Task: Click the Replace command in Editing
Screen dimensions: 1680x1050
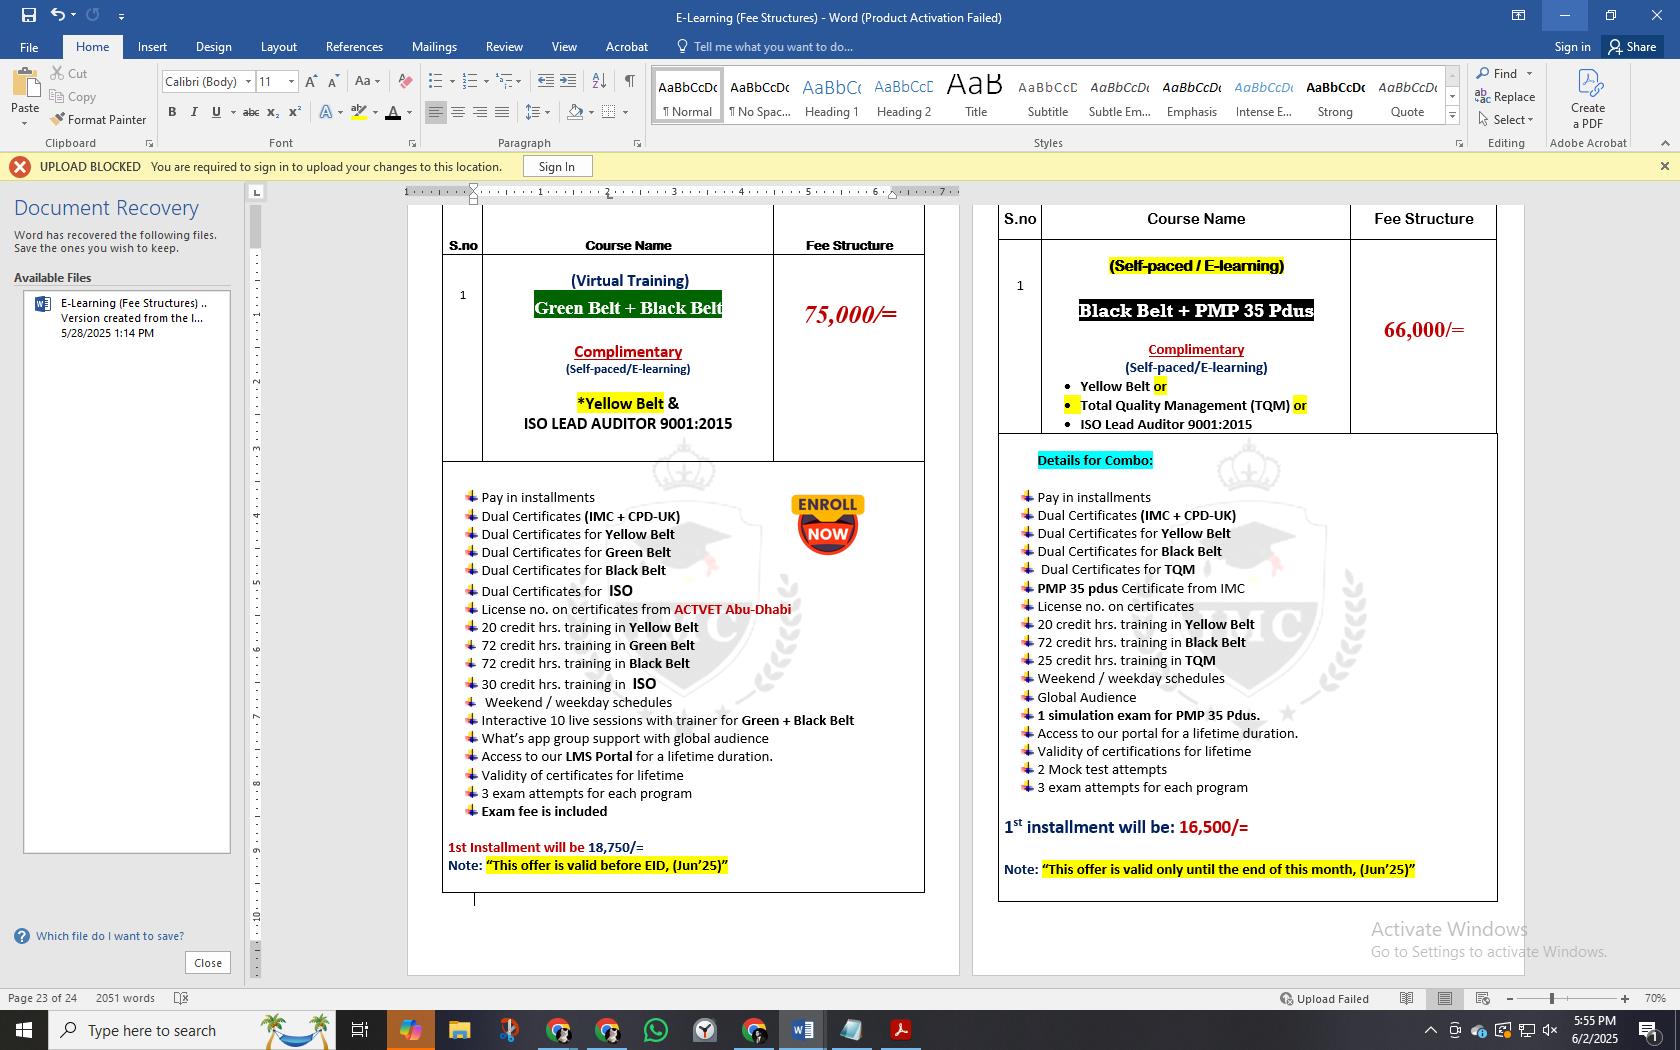Action: 1505,96
